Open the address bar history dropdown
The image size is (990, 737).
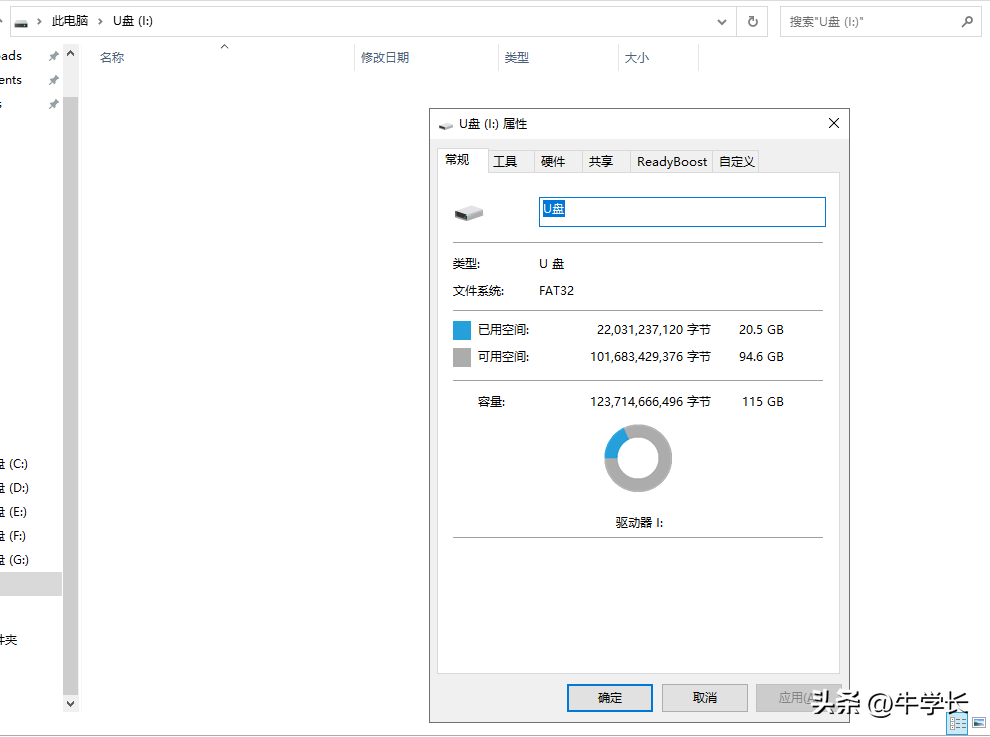point(722,21)
